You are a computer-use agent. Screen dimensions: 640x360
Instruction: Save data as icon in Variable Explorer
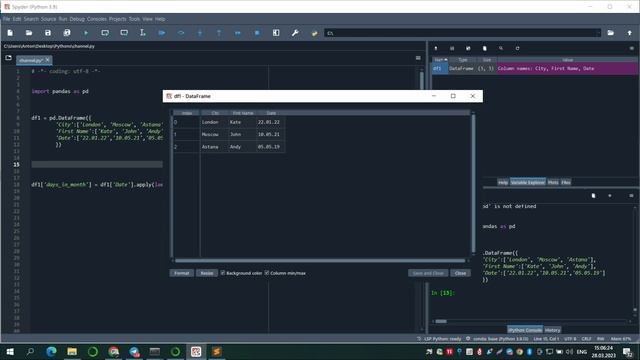468,48
